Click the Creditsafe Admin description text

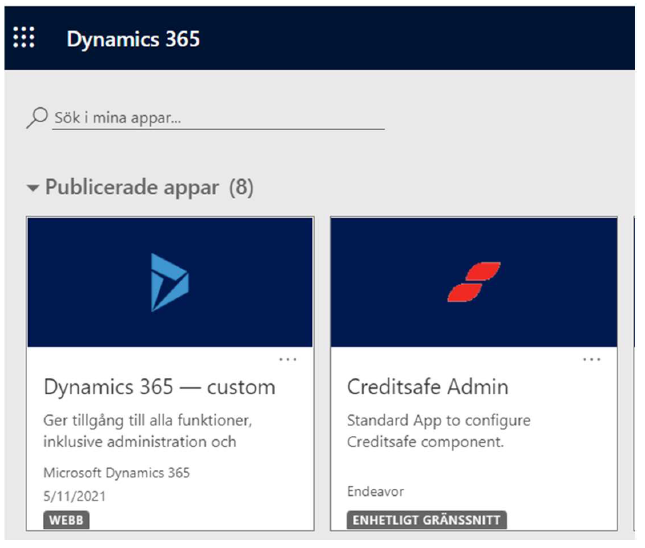pos(438,430)
